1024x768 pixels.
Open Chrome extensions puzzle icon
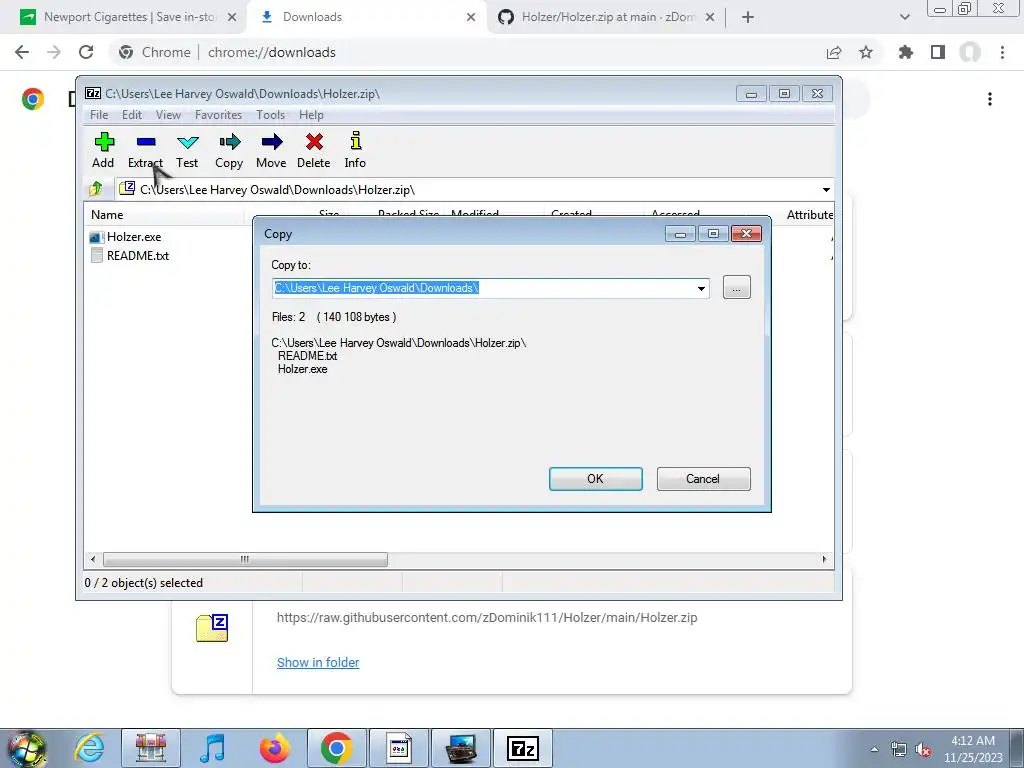click(906, 52)
